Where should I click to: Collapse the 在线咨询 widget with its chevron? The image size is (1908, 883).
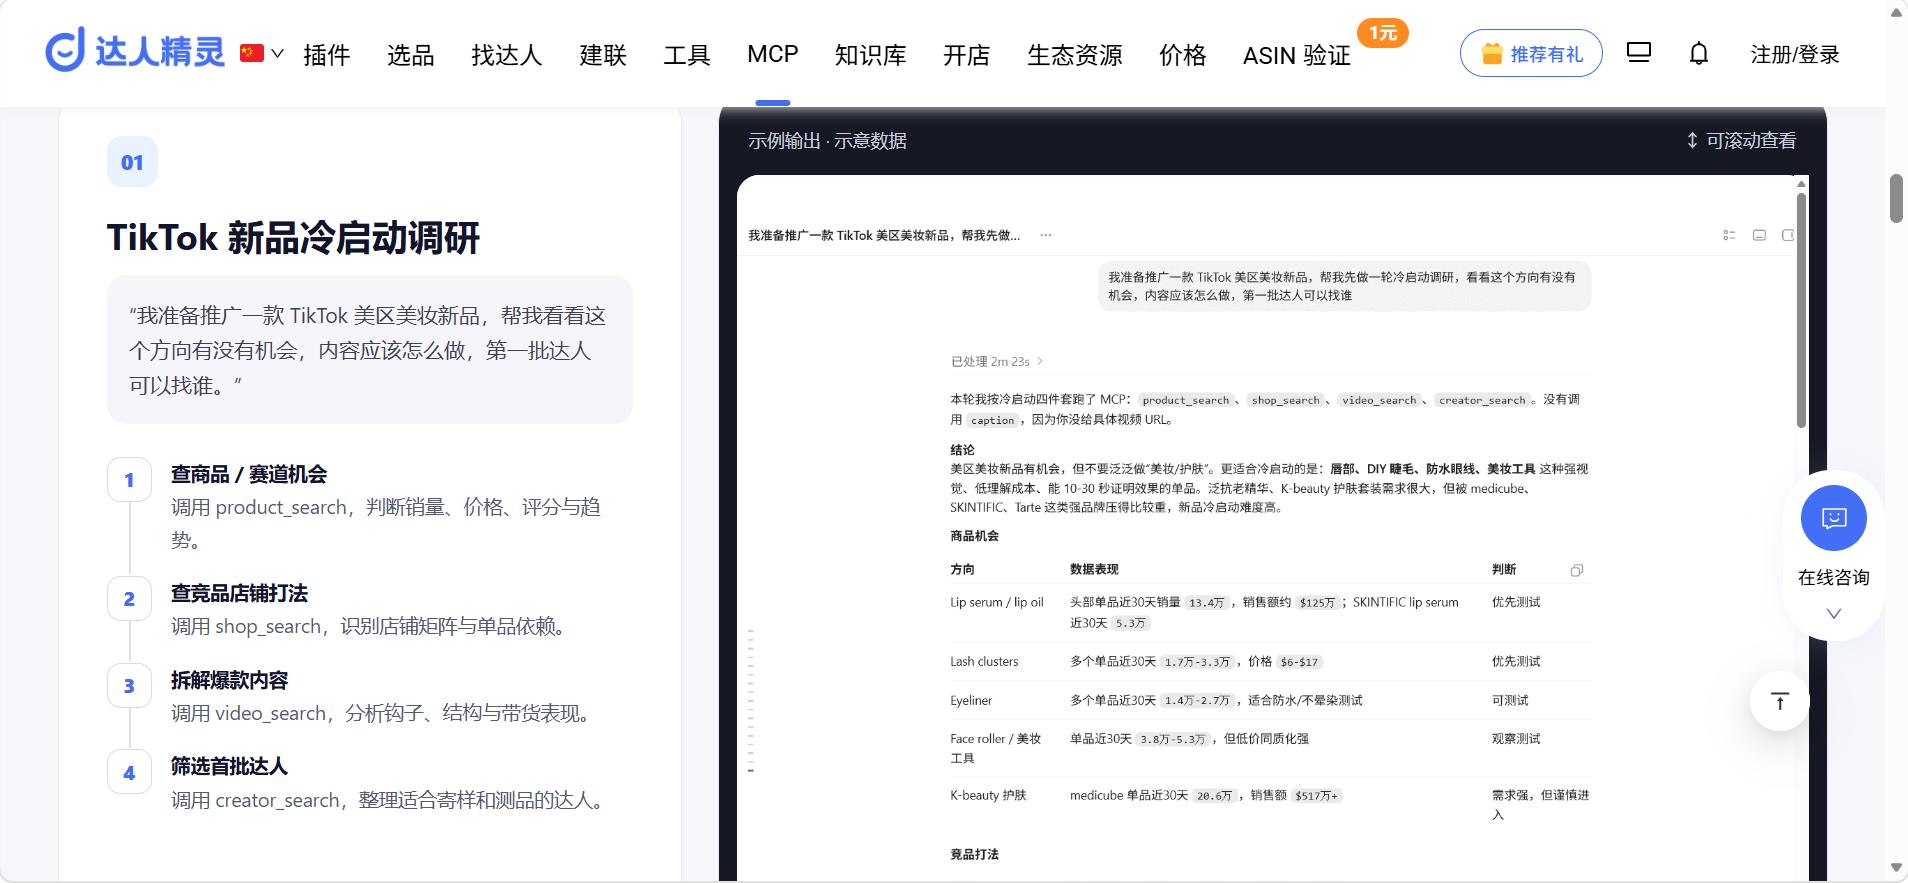click(1834, 614)
